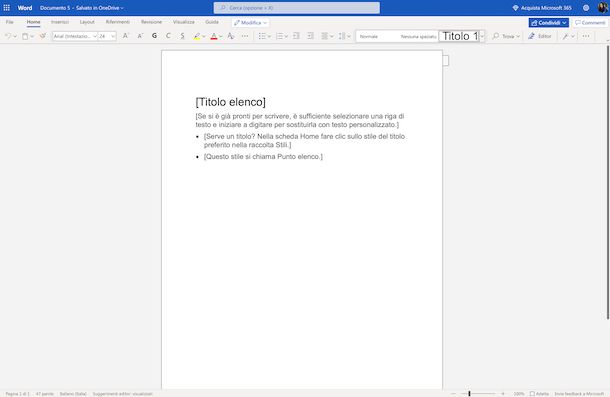Open more font options ellipsis
Viewport: 610px width, 397px height.
245,36
